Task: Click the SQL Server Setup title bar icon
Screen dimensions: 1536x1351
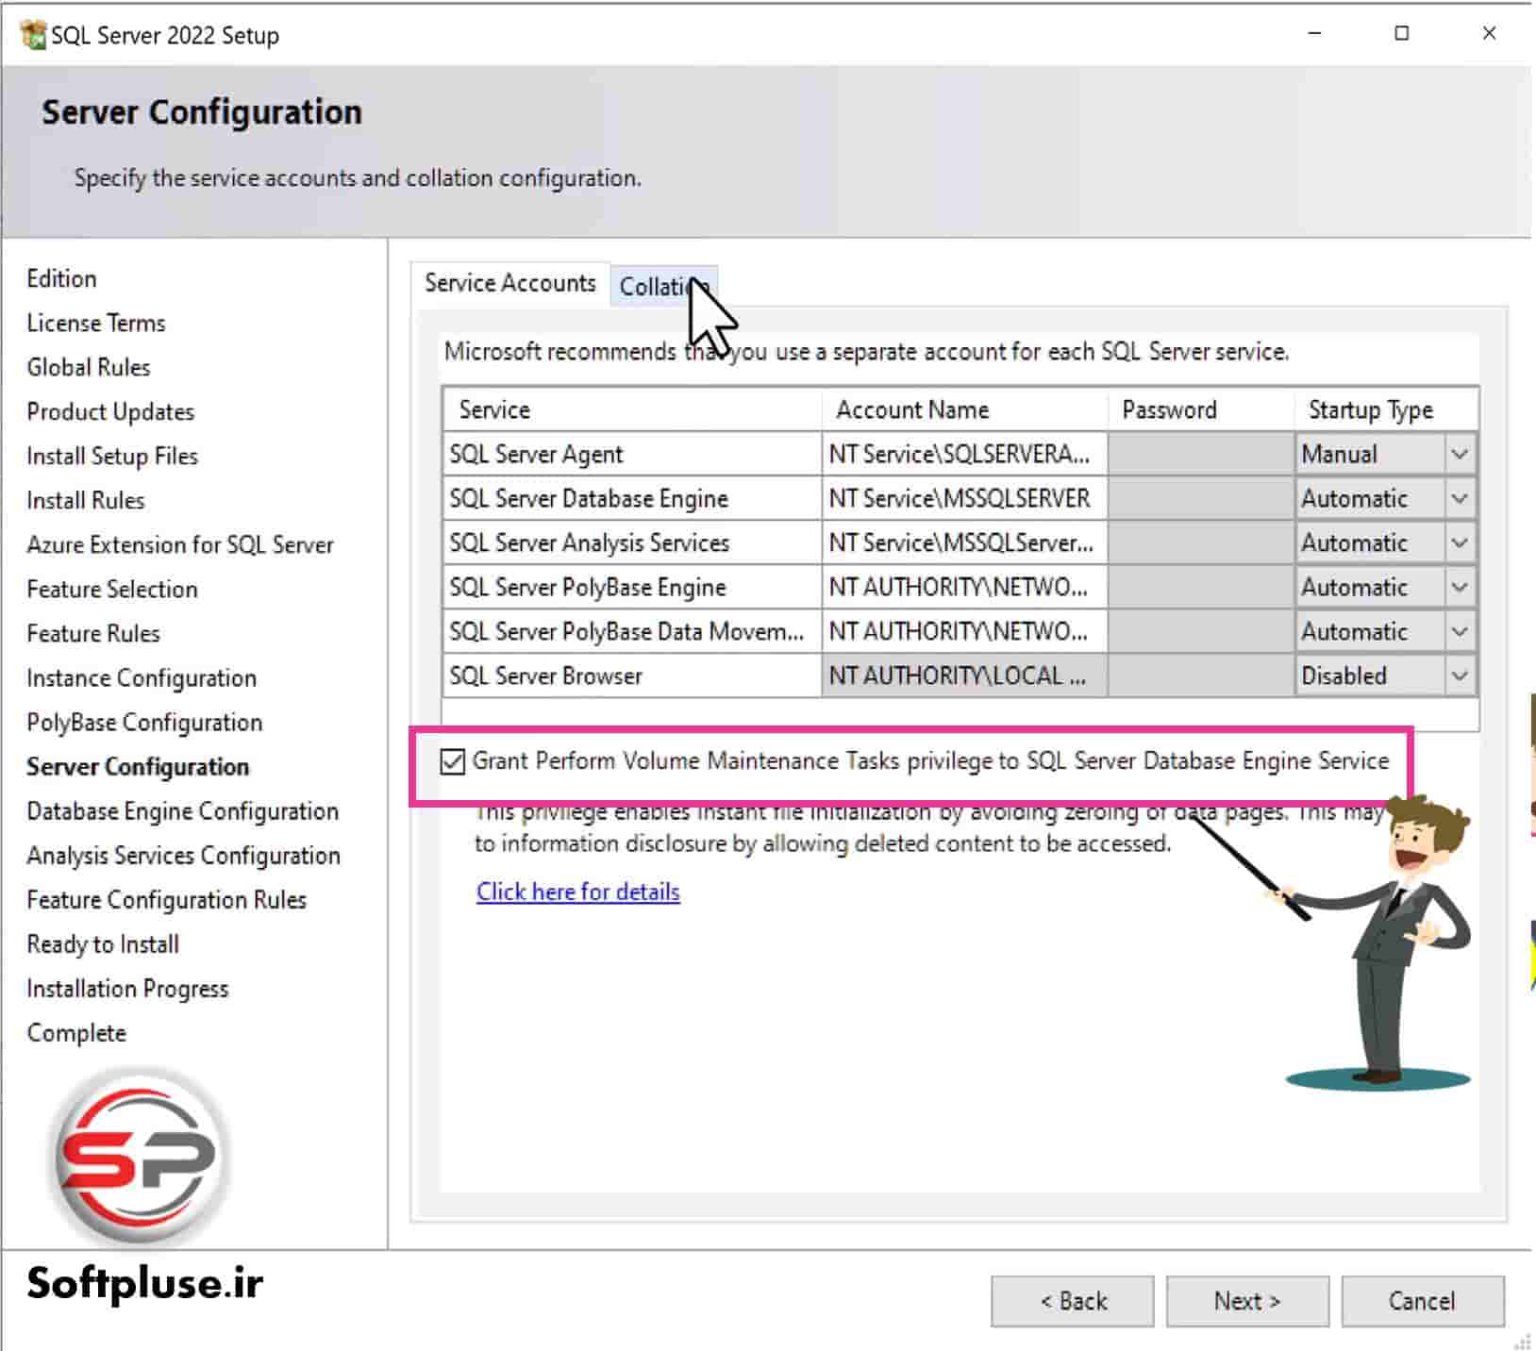Action: (x=31, y=33)
